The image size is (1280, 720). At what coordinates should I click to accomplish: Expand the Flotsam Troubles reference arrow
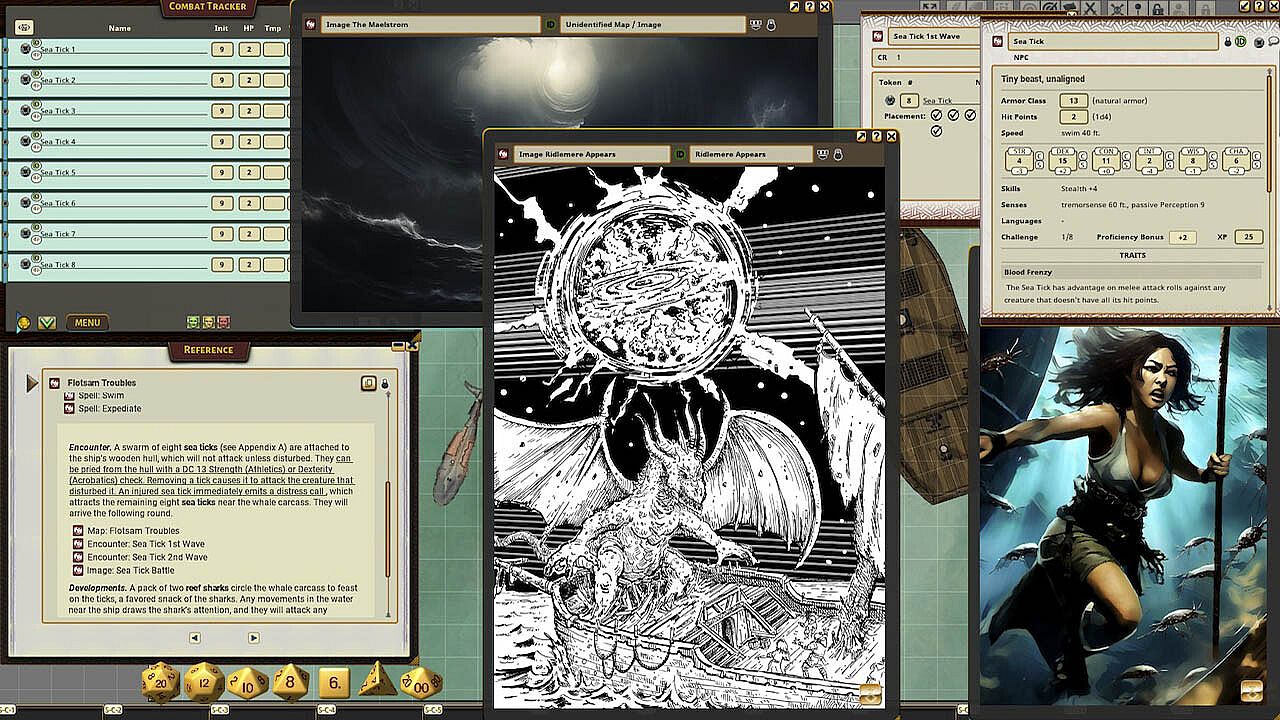pos(32,383)
